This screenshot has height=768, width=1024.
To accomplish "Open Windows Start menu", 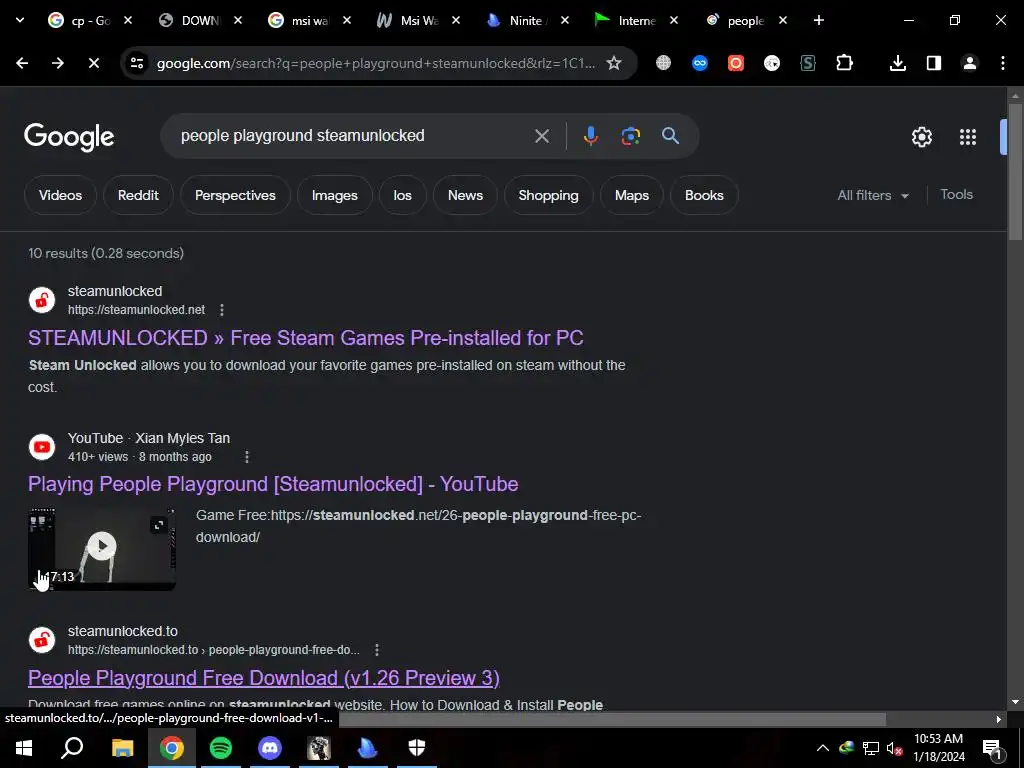I will pos(24,748).
